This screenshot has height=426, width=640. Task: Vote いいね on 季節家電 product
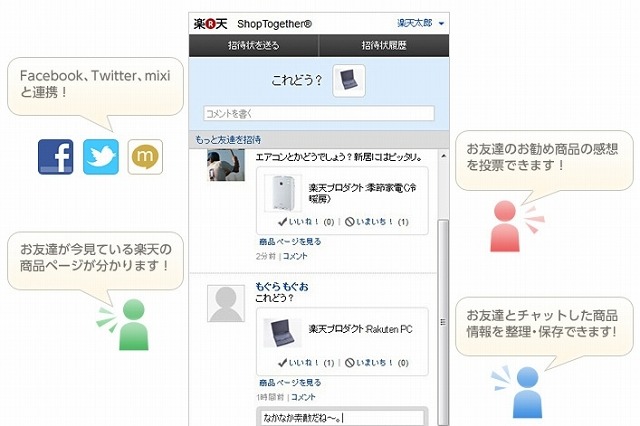306,222
